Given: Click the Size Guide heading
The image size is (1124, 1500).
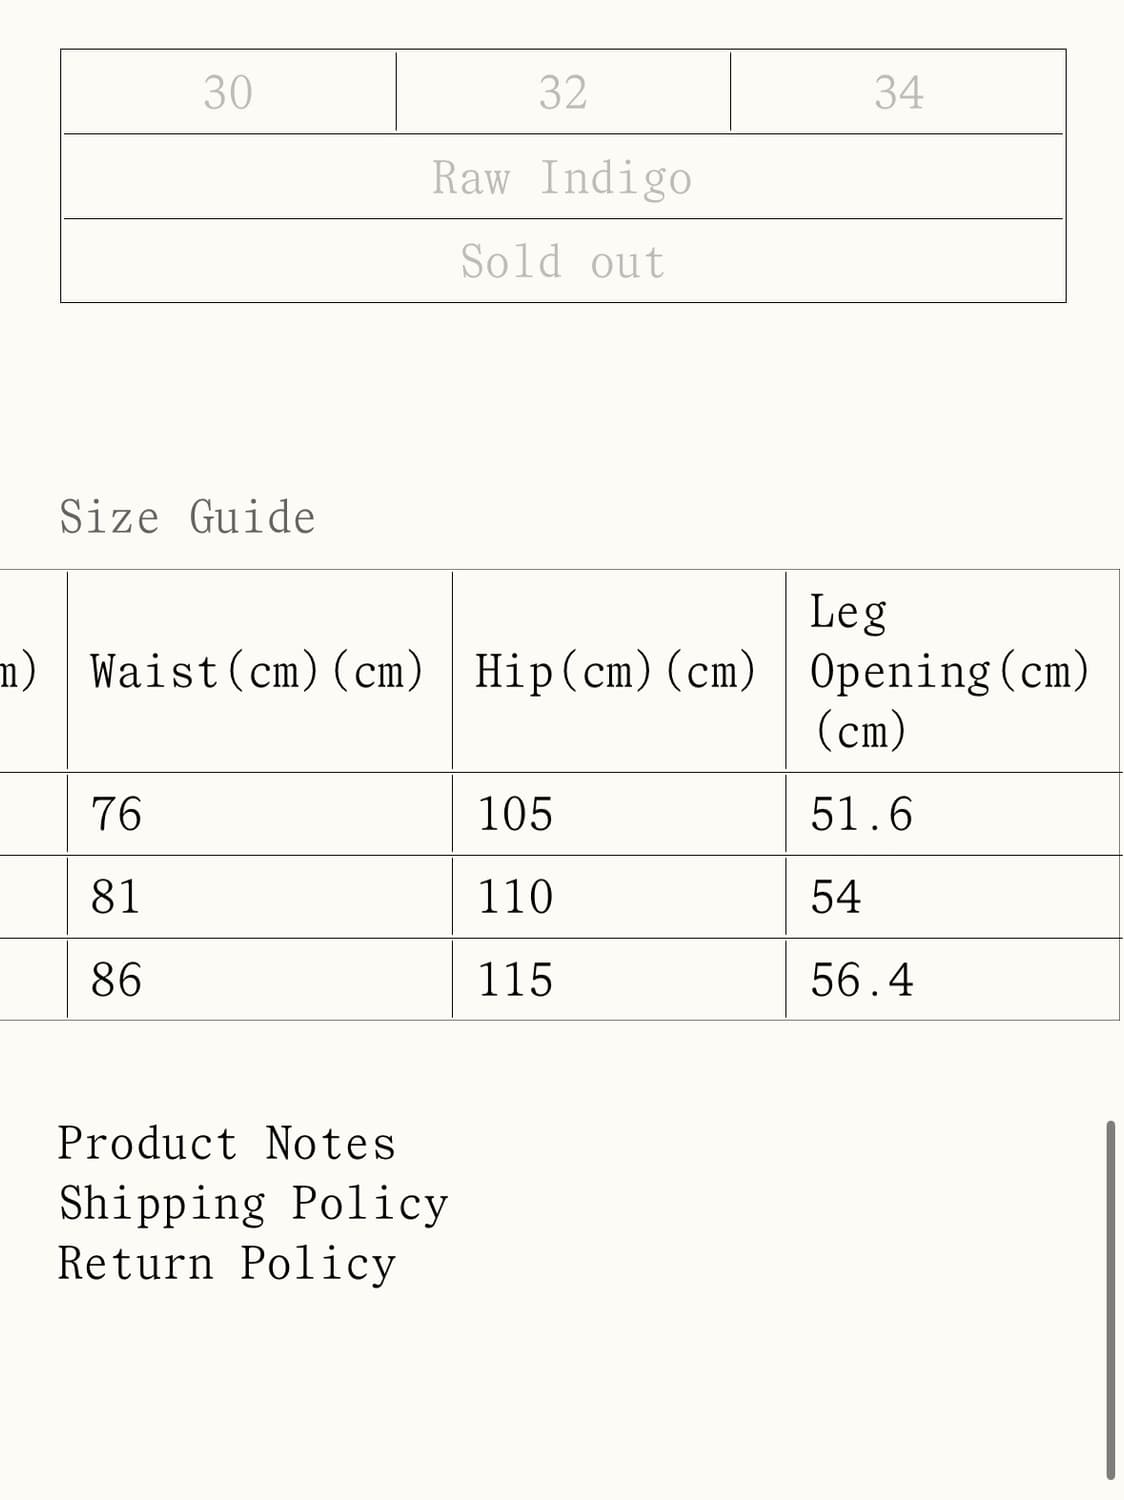Looking at the screenshot, I should (187, 517).
